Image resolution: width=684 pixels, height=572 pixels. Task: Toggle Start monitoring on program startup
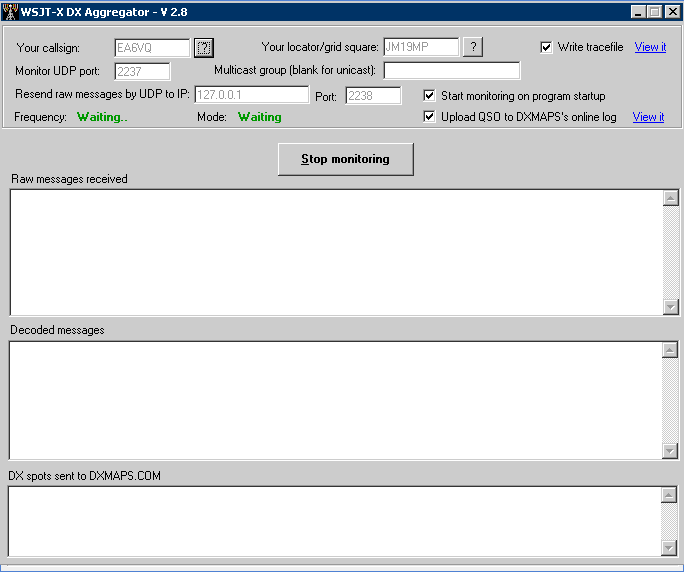[x=429, y=96]
